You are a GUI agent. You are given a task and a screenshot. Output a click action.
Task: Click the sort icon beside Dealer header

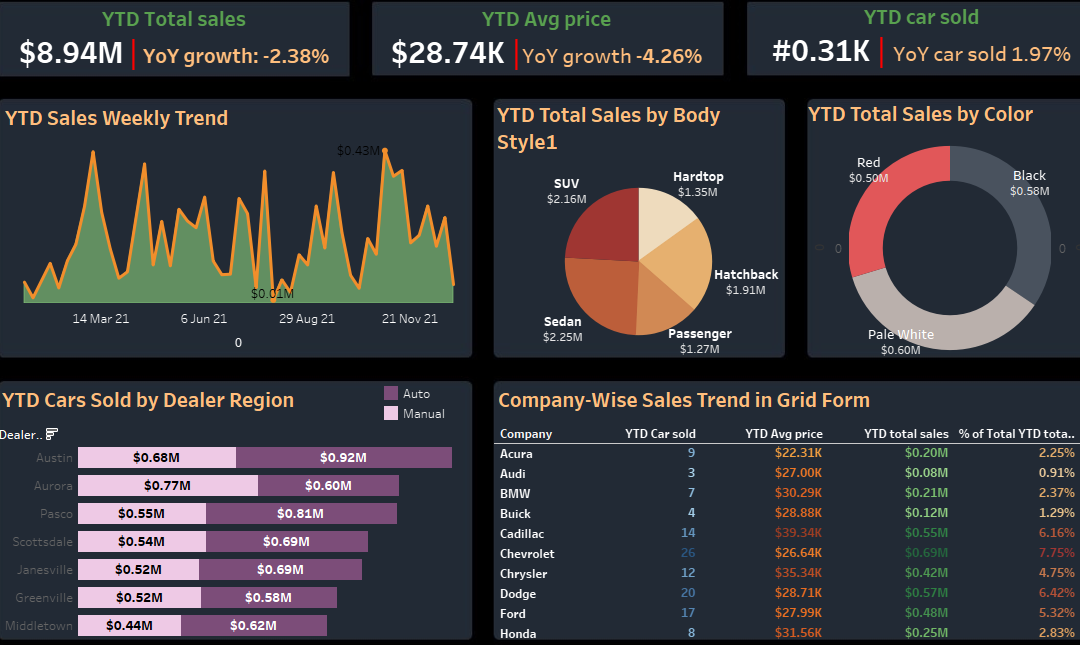tap(52, 434)
